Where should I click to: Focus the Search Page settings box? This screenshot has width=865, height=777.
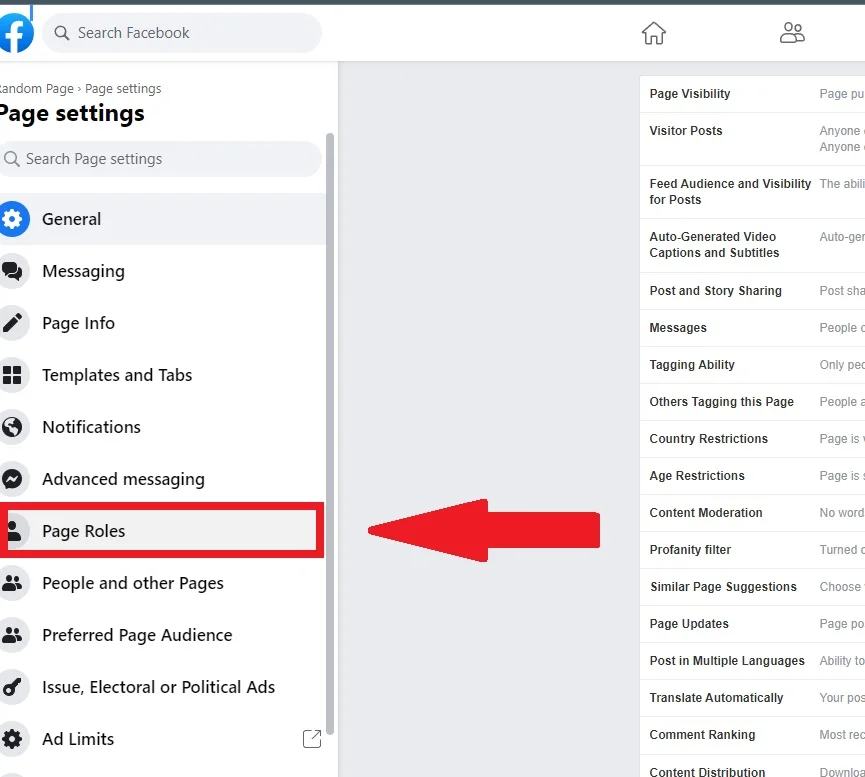tap(161, 159)
